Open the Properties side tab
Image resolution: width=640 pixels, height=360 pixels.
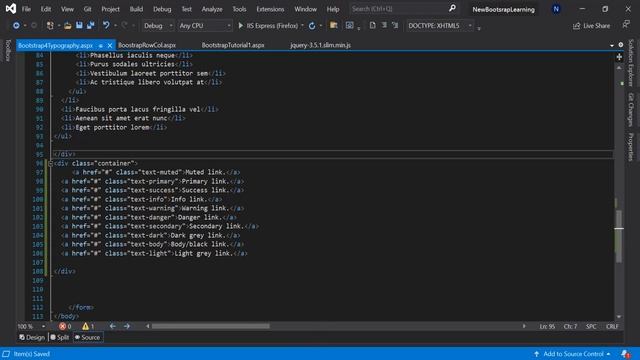(x=631, y=147)
